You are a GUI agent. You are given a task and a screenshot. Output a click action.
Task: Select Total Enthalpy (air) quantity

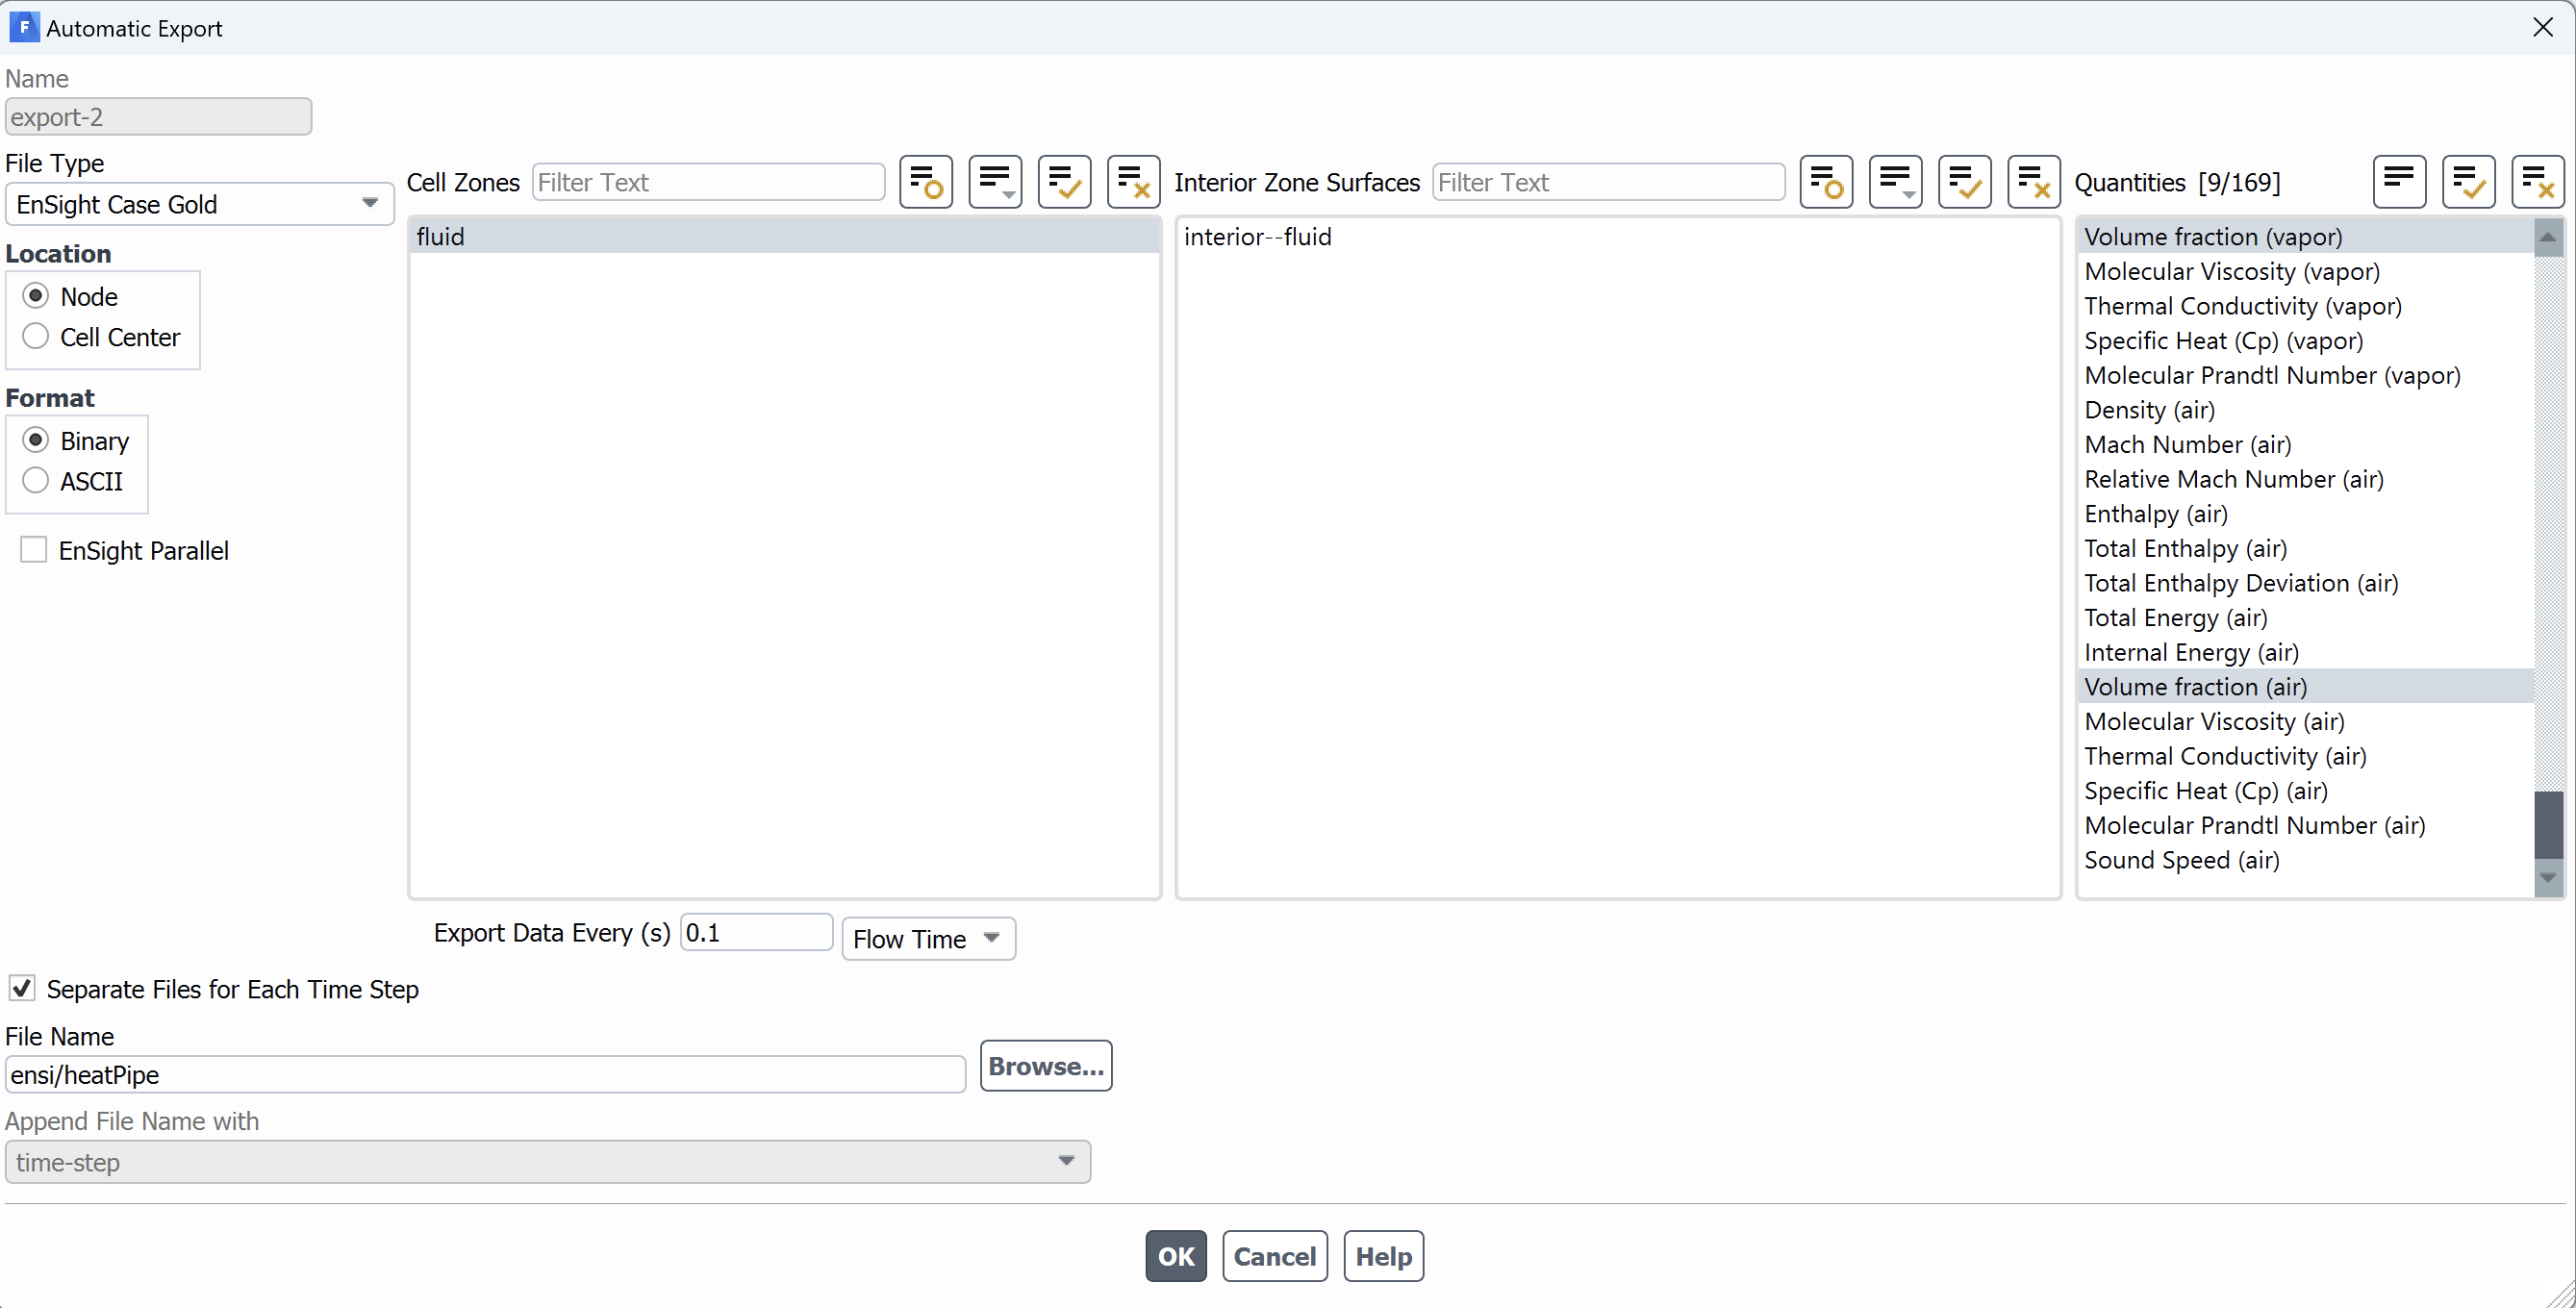[x=2306, y=548]
